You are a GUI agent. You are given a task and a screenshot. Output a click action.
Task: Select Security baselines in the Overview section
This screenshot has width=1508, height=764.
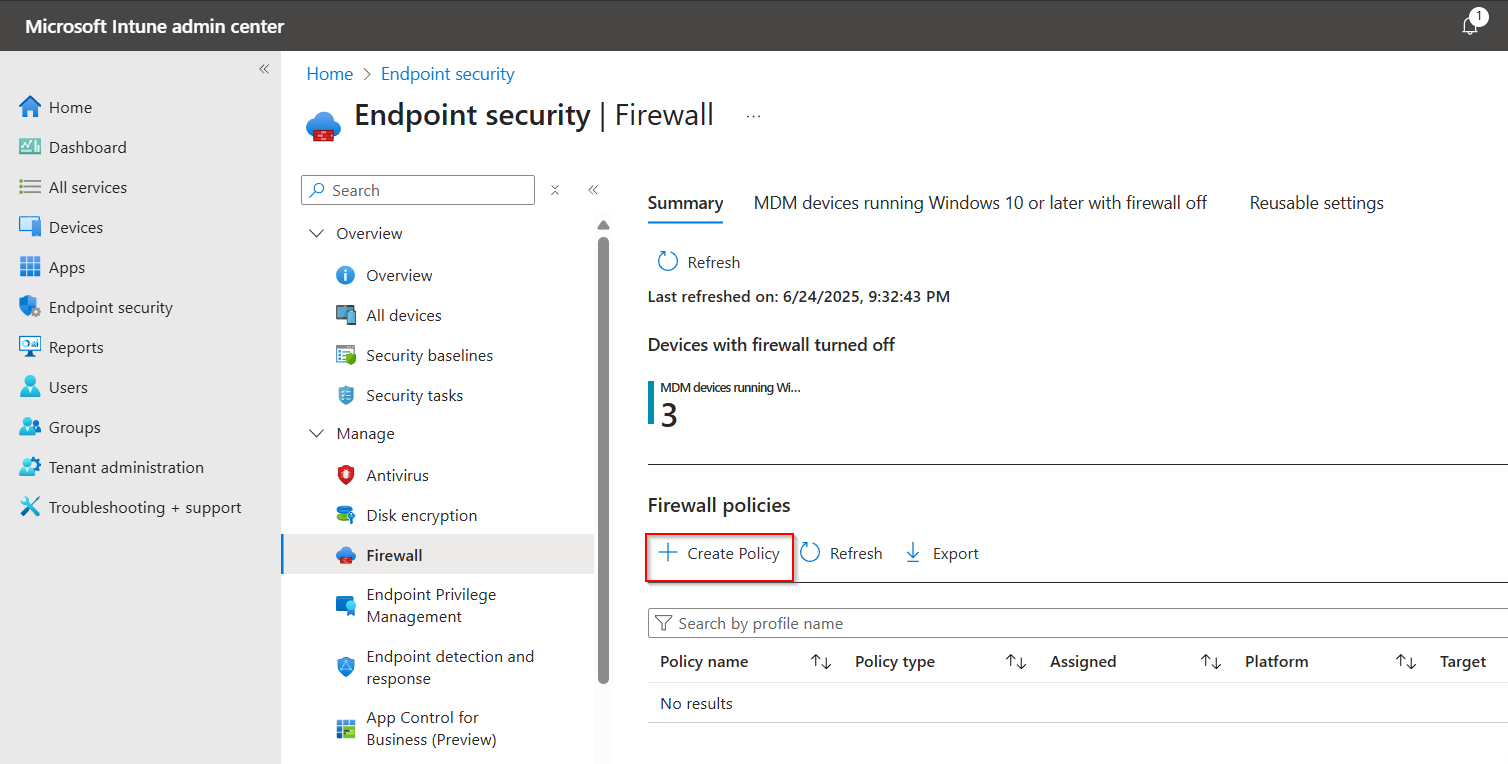[430, 355]
